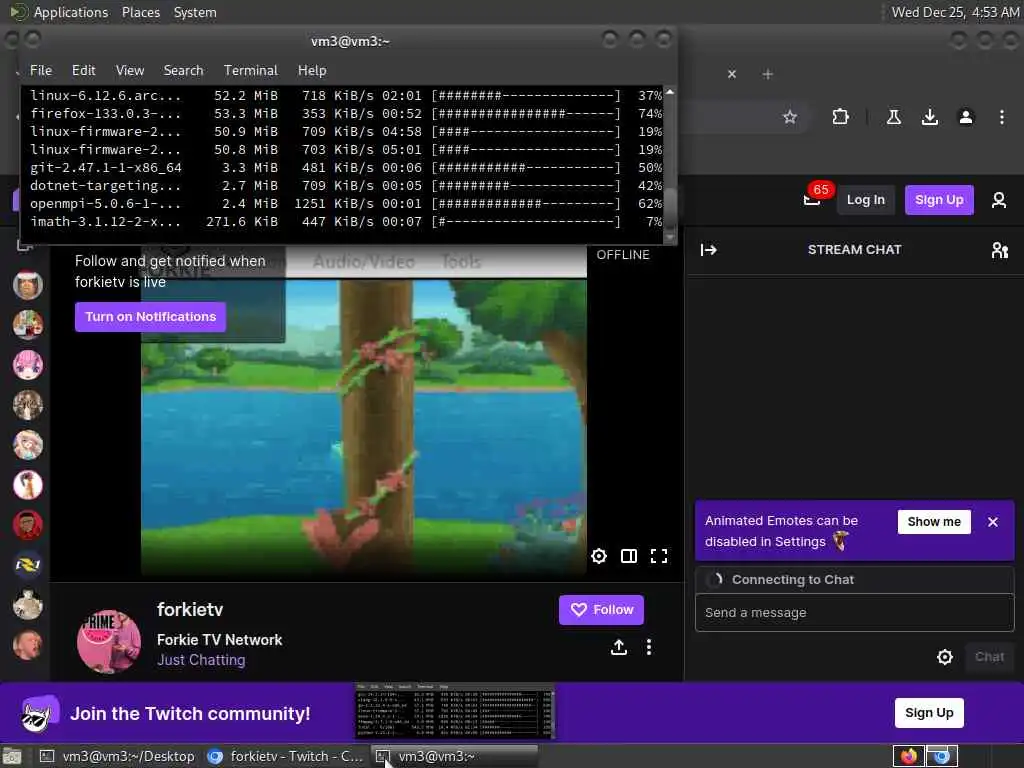The image size is (1024, 768).
Task: Dismiss the Animated Emotes notice
Action: [x=993, y=522]
